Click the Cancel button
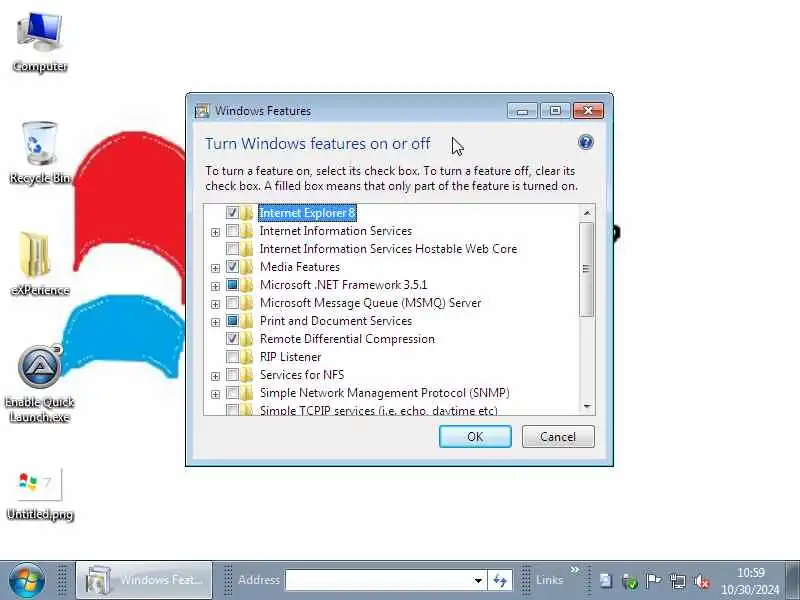 tap(558, 437)
